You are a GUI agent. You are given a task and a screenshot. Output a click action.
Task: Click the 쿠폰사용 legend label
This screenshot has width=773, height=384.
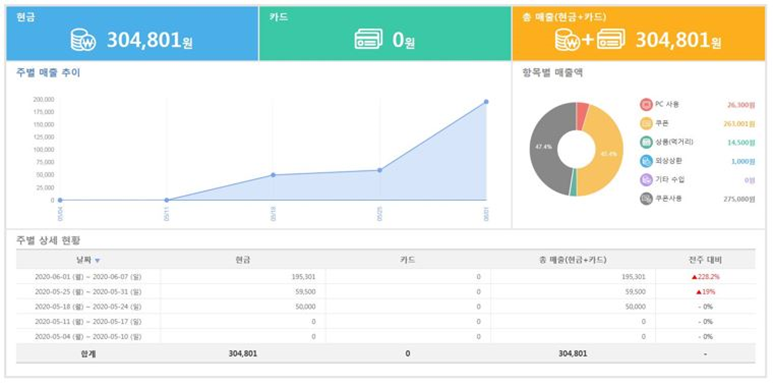pyautogui.click(x=668, y=199)
